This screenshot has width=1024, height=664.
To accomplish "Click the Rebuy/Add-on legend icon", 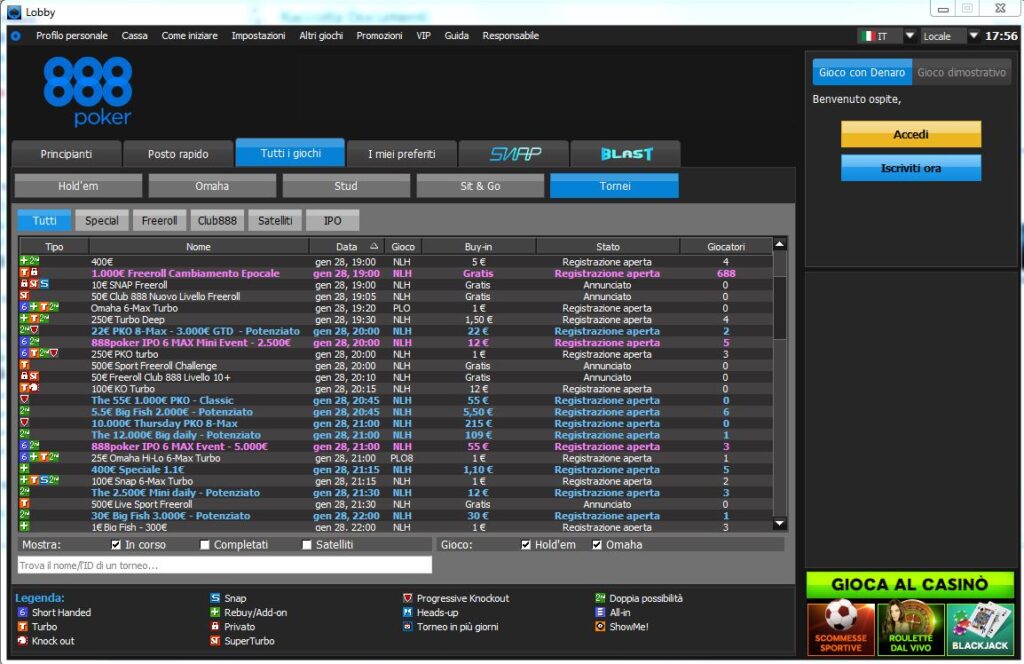I will tap(215, 612).
